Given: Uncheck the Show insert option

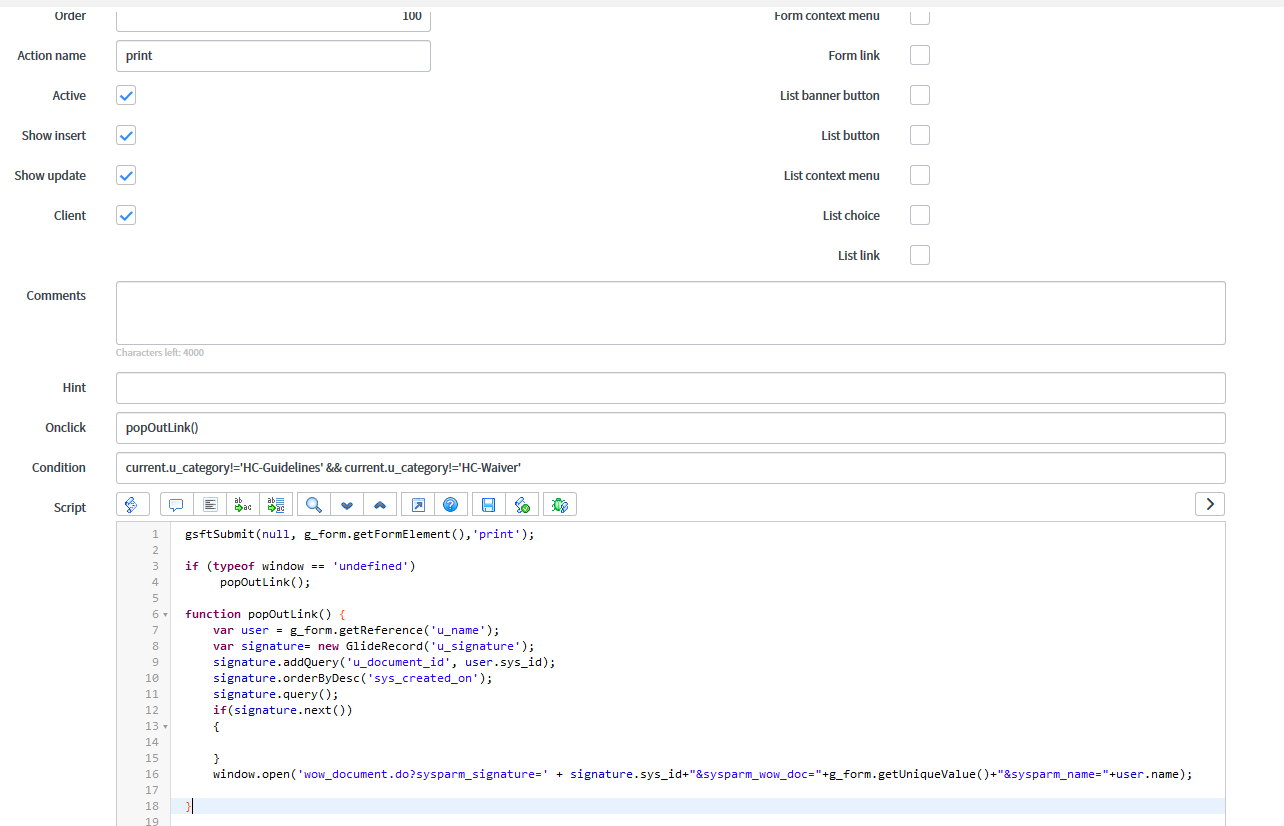Looking at the screenshot, I should pos(125,135).
